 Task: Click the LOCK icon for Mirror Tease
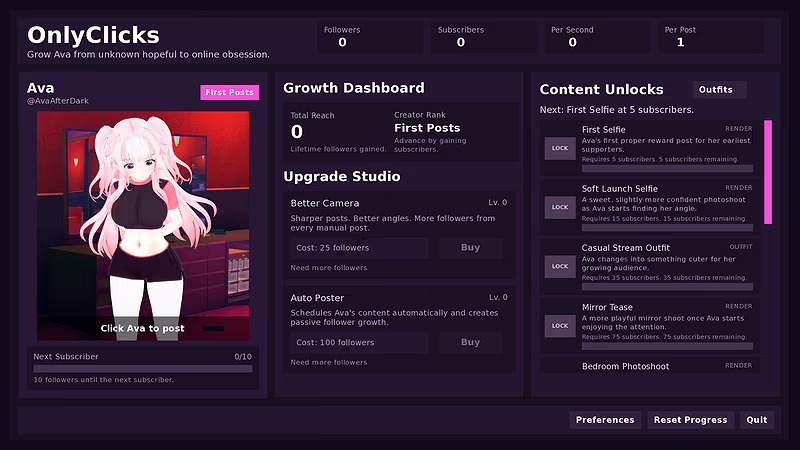tap(560, 326)
